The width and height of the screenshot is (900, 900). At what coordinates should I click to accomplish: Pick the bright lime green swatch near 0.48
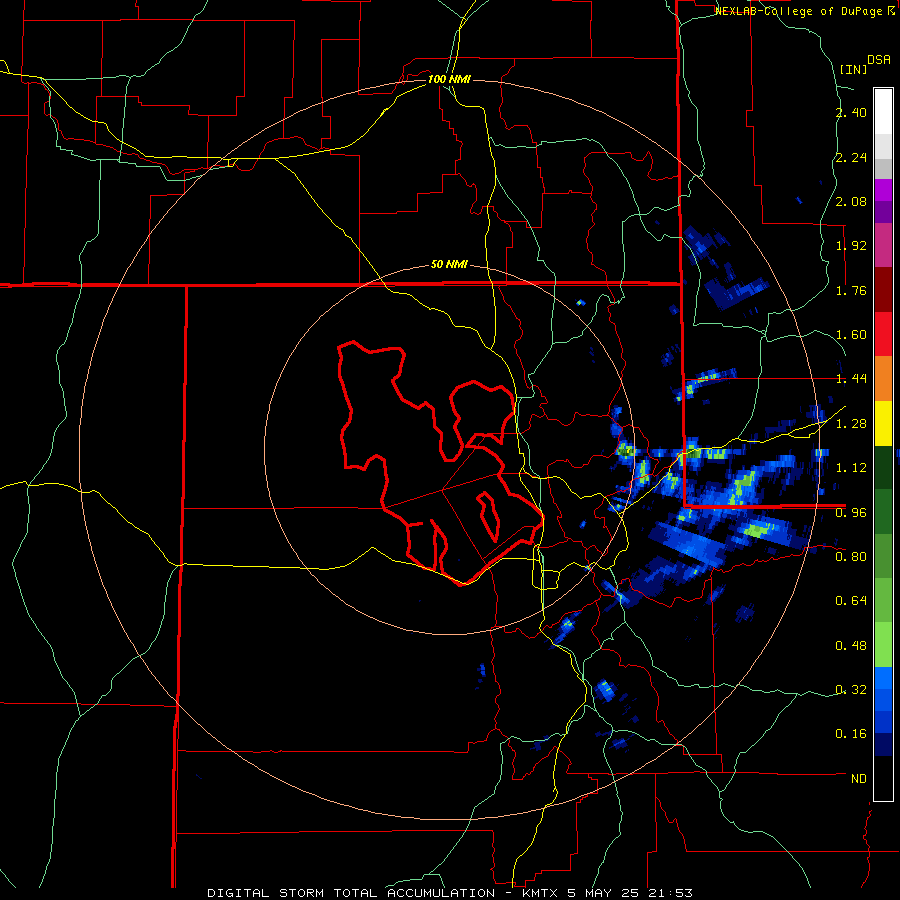click(883, 645)
